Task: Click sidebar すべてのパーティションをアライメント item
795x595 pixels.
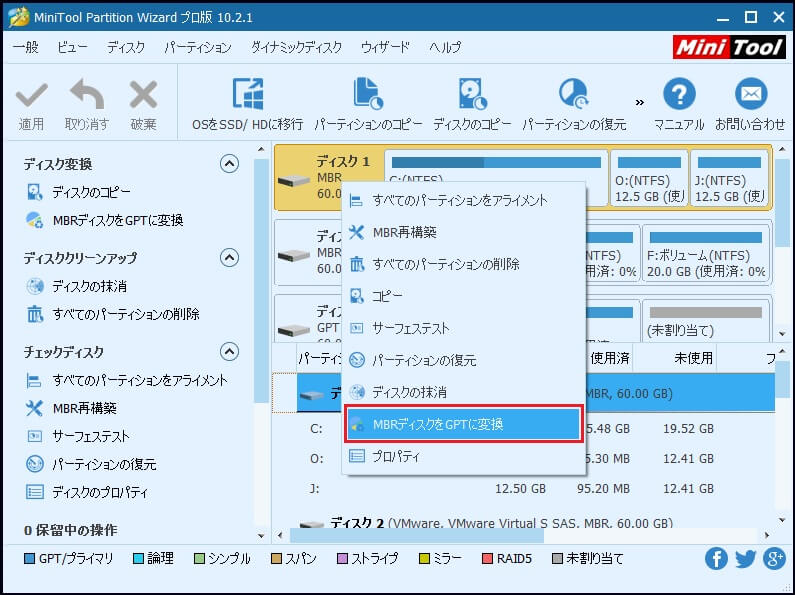Action: point(127,381)
